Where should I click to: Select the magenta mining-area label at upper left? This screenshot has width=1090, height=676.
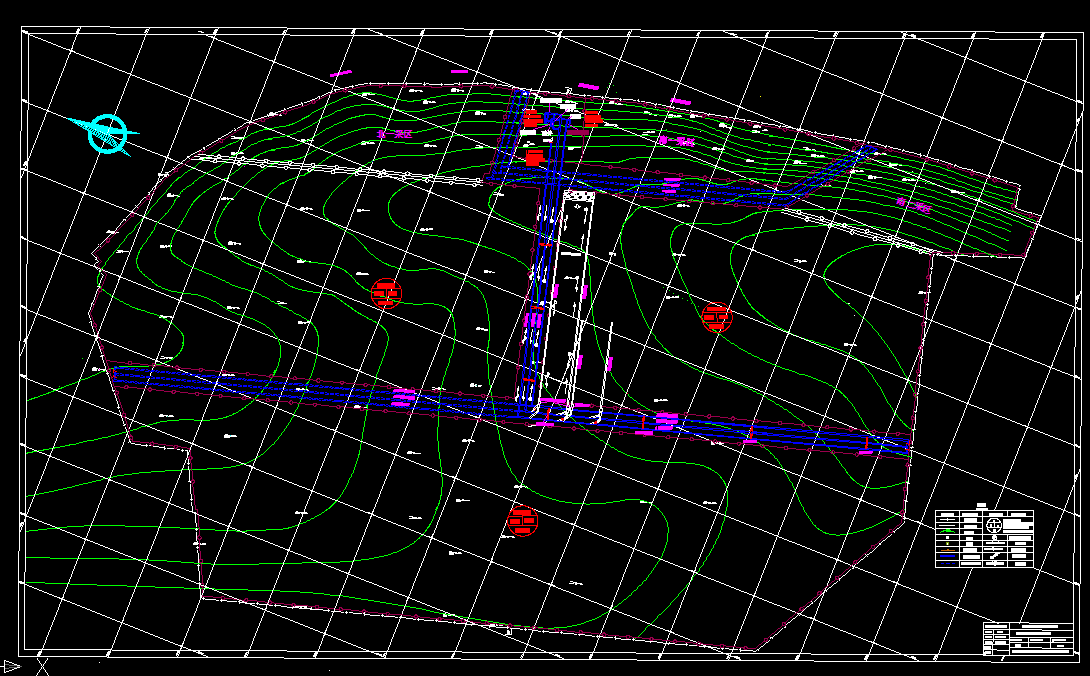(x=394, y=134)
